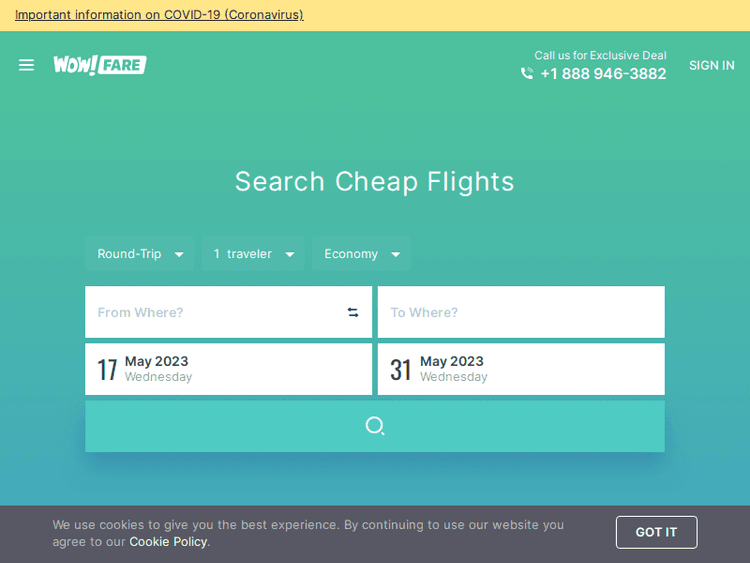Click the SIGN IN link
The height and width of the screenshot is (563, 750).
coord(711,65)
